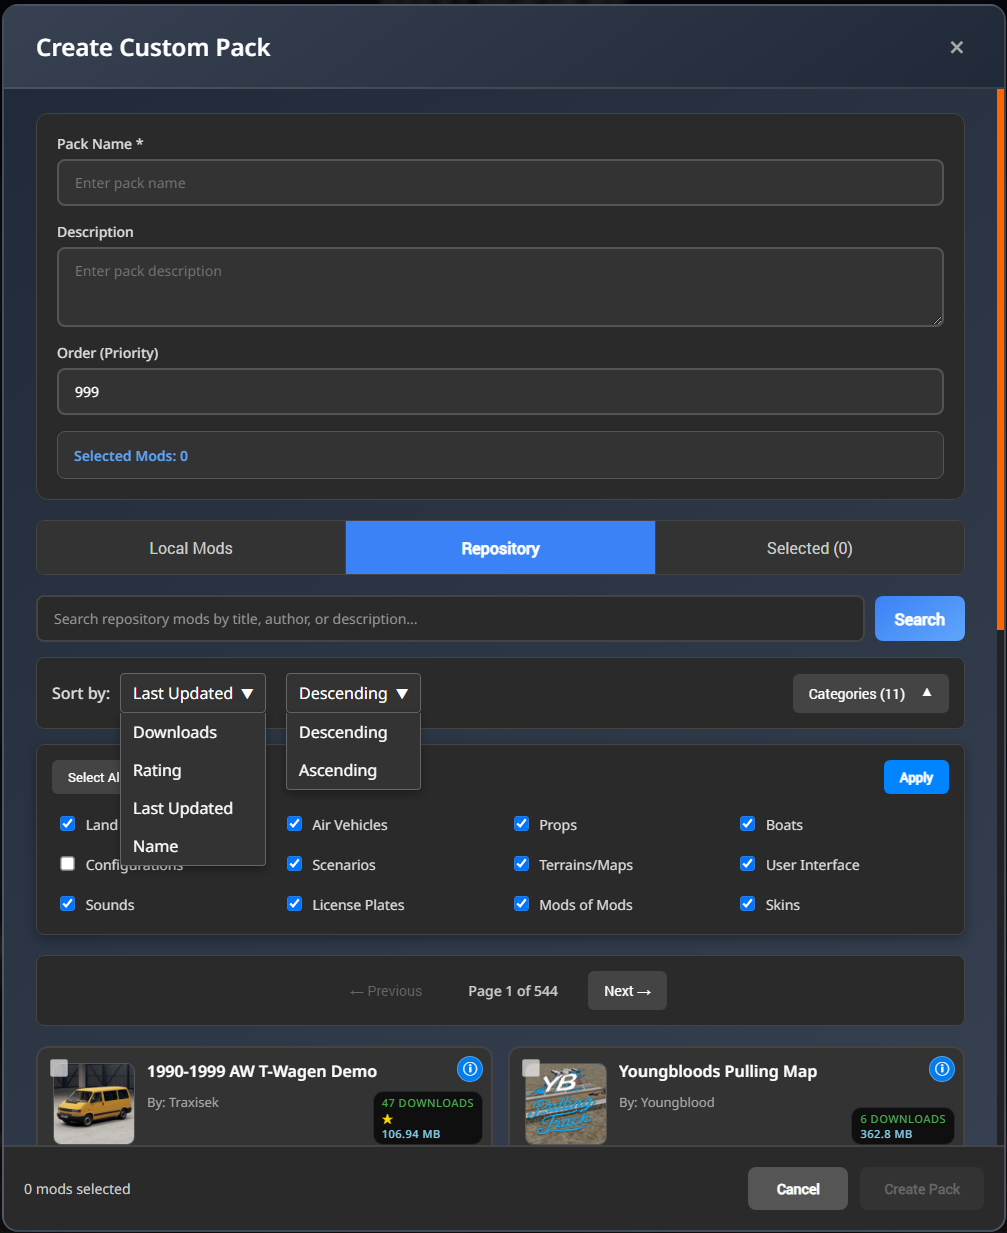Screen dimensions: 1007x1233
Task: Click the Create Pack button
Action: (922, 1189)
